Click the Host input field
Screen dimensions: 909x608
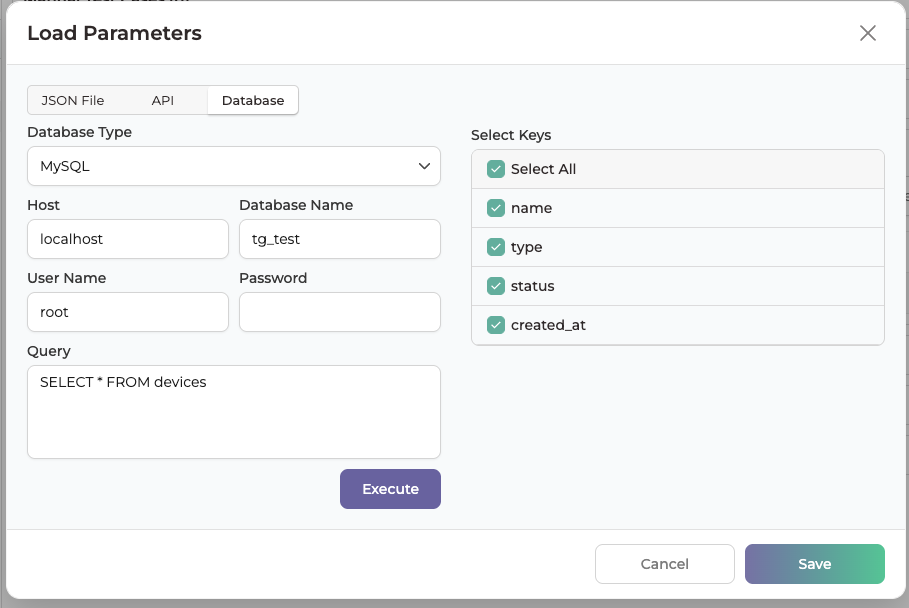128,239
